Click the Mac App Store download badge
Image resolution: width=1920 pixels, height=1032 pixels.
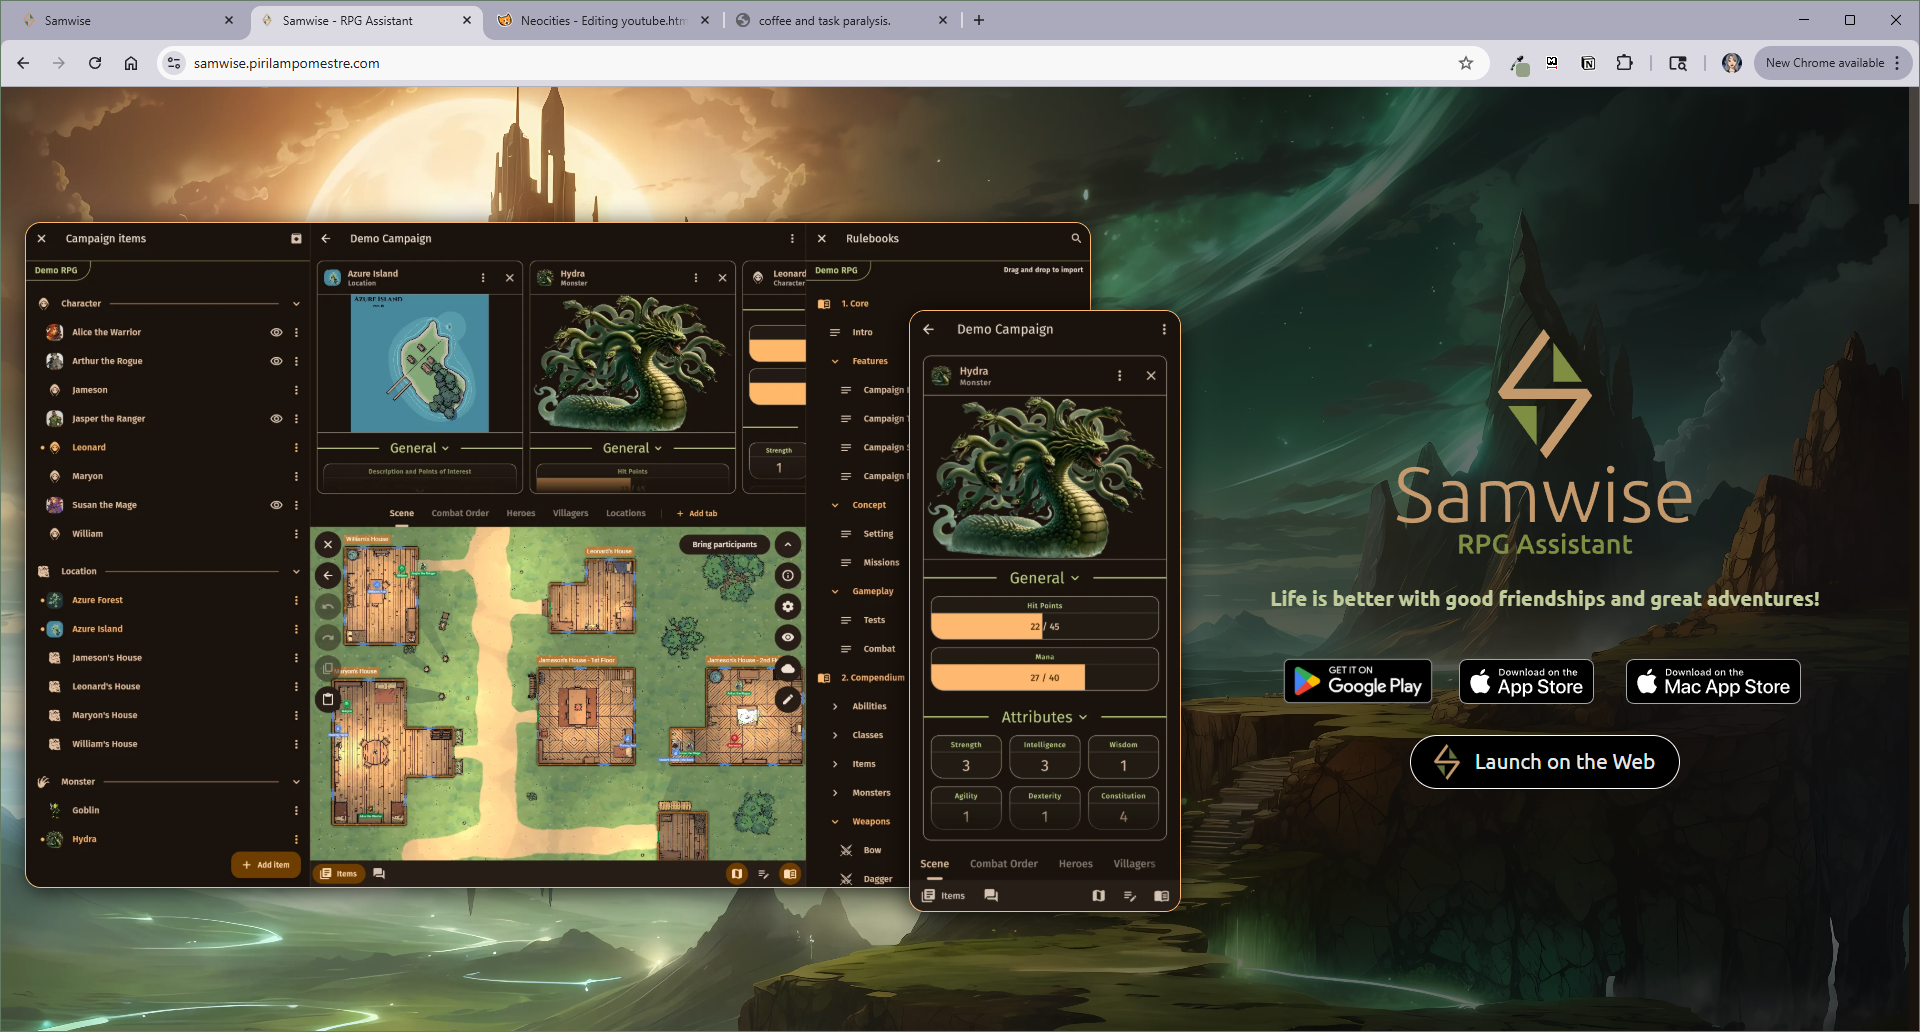1712,682
